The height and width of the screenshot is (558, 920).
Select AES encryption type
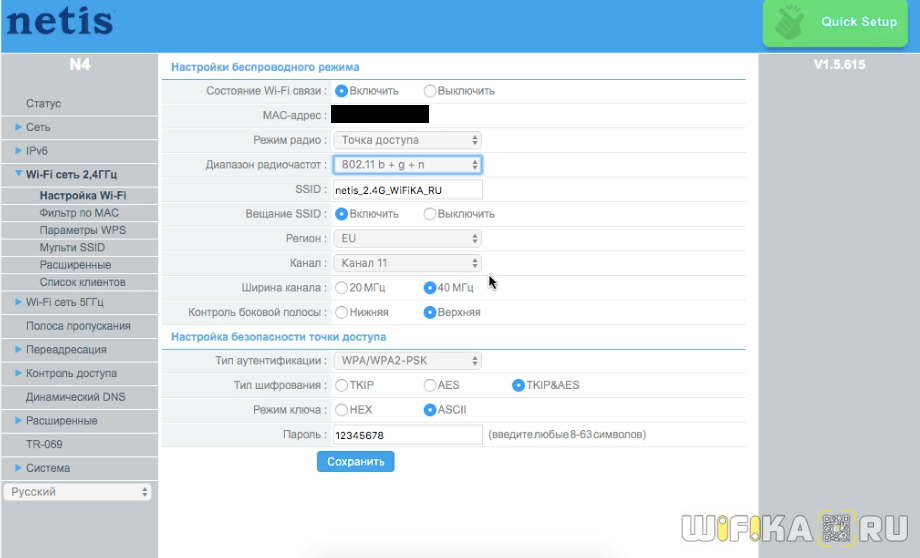pos(430,385)
